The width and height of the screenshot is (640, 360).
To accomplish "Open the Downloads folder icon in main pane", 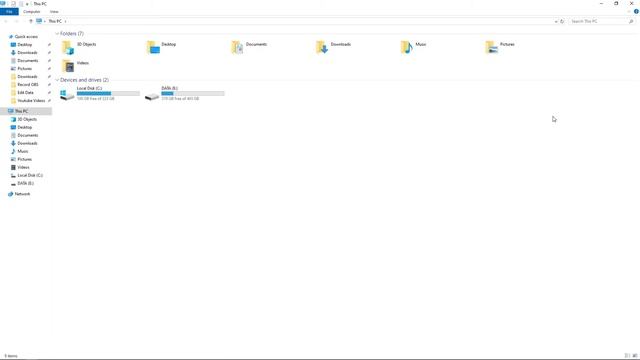I will click(x=322, y=47).
